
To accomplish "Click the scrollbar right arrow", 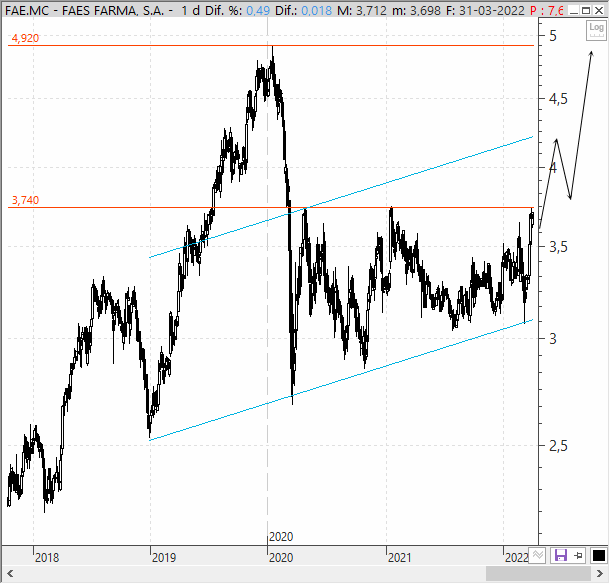I will (600, 573).
